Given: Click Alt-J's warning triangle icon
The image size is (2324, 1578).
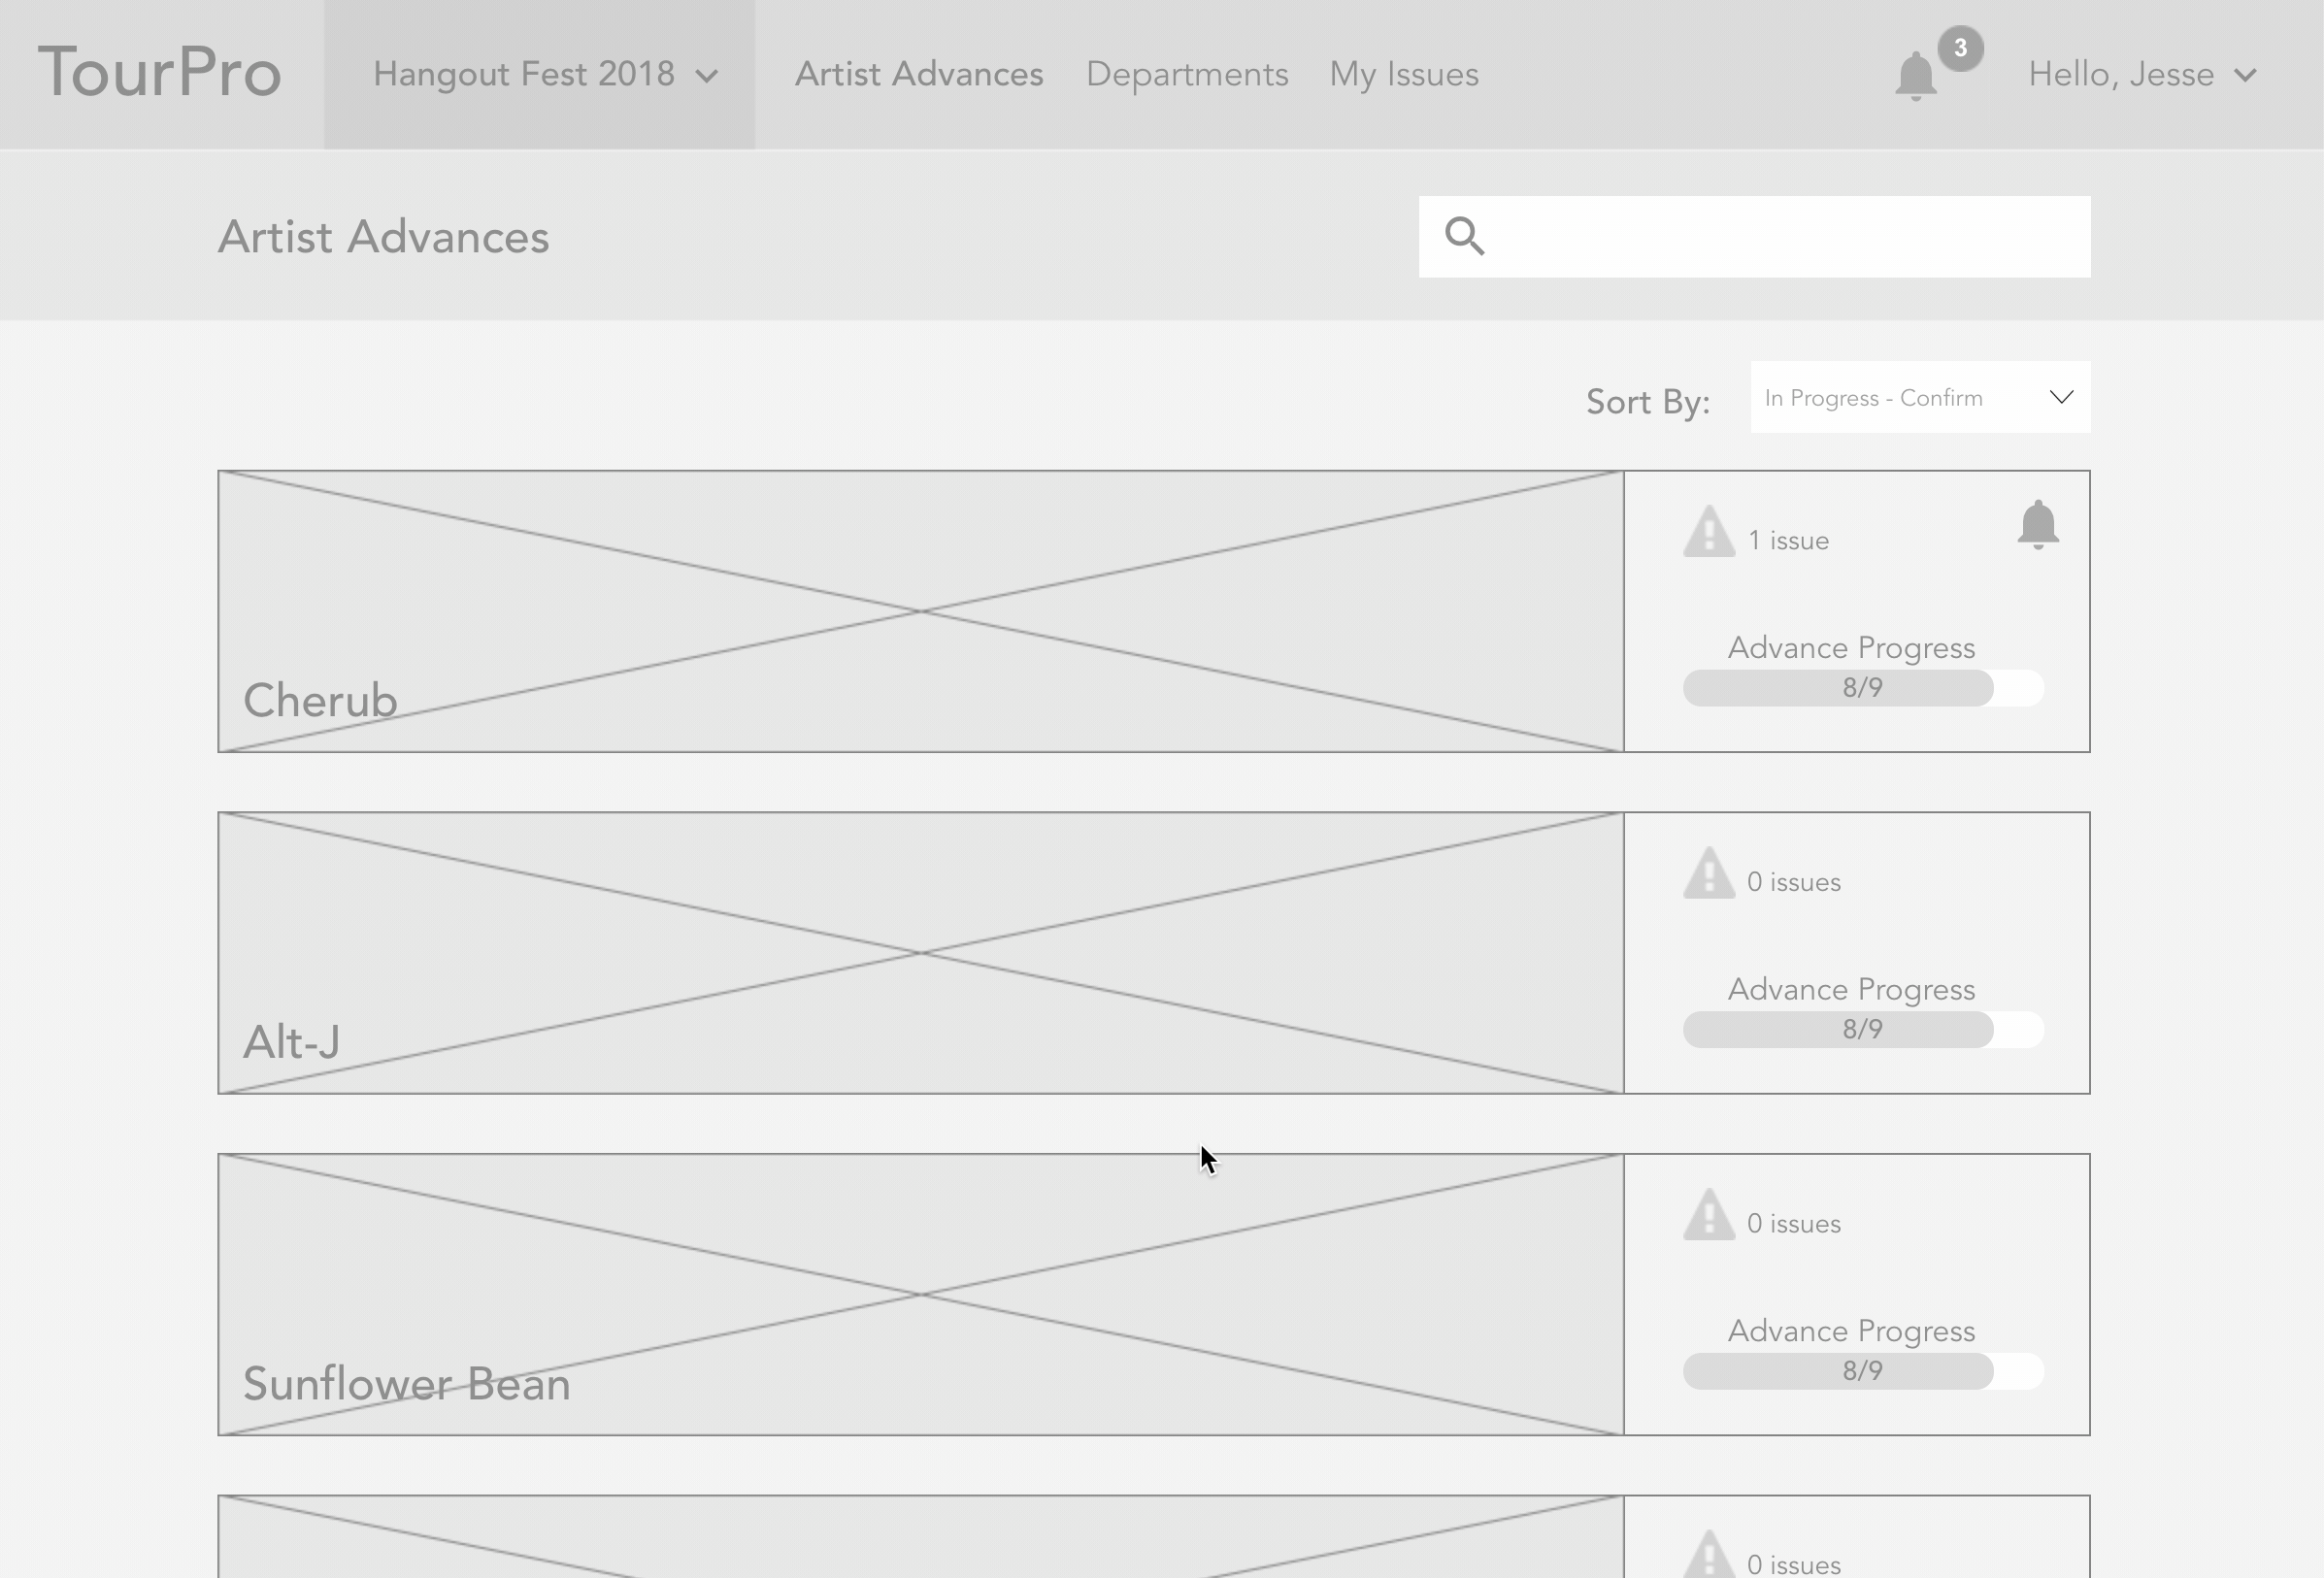Looking at the screenshot, I should click(x=1708, y=874).
